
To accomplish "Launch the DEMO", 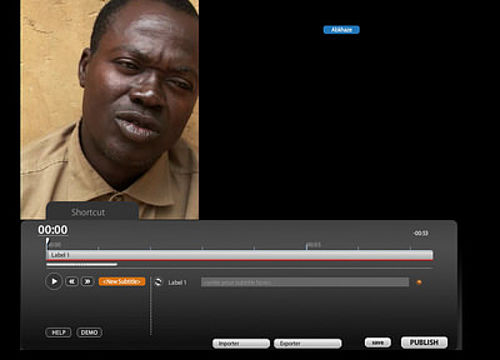I will point(89,332).
